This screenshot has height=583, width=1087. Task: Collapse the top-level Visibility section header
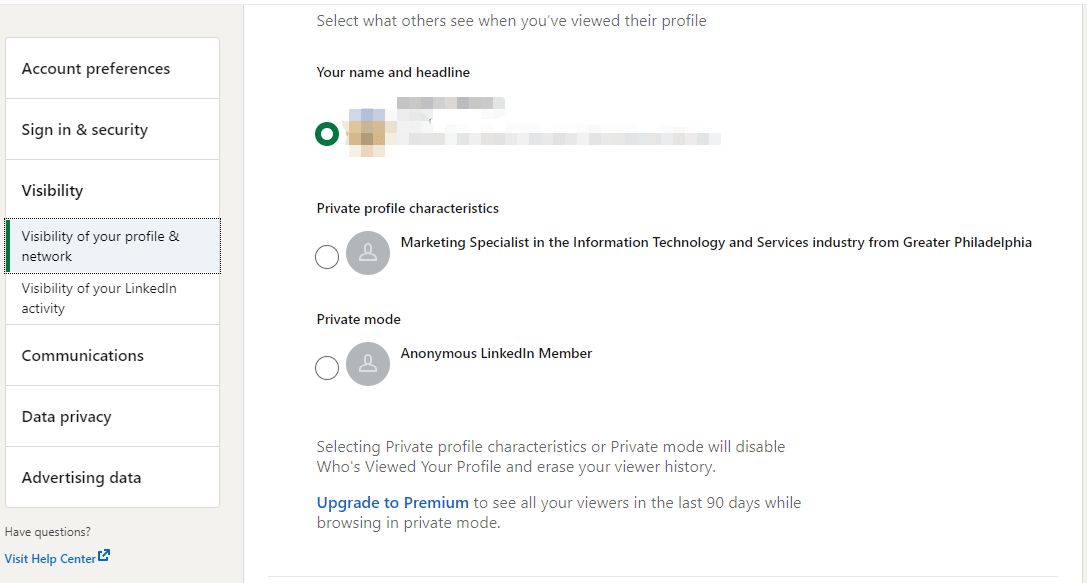pyautogui.click(x=53, y=191)
